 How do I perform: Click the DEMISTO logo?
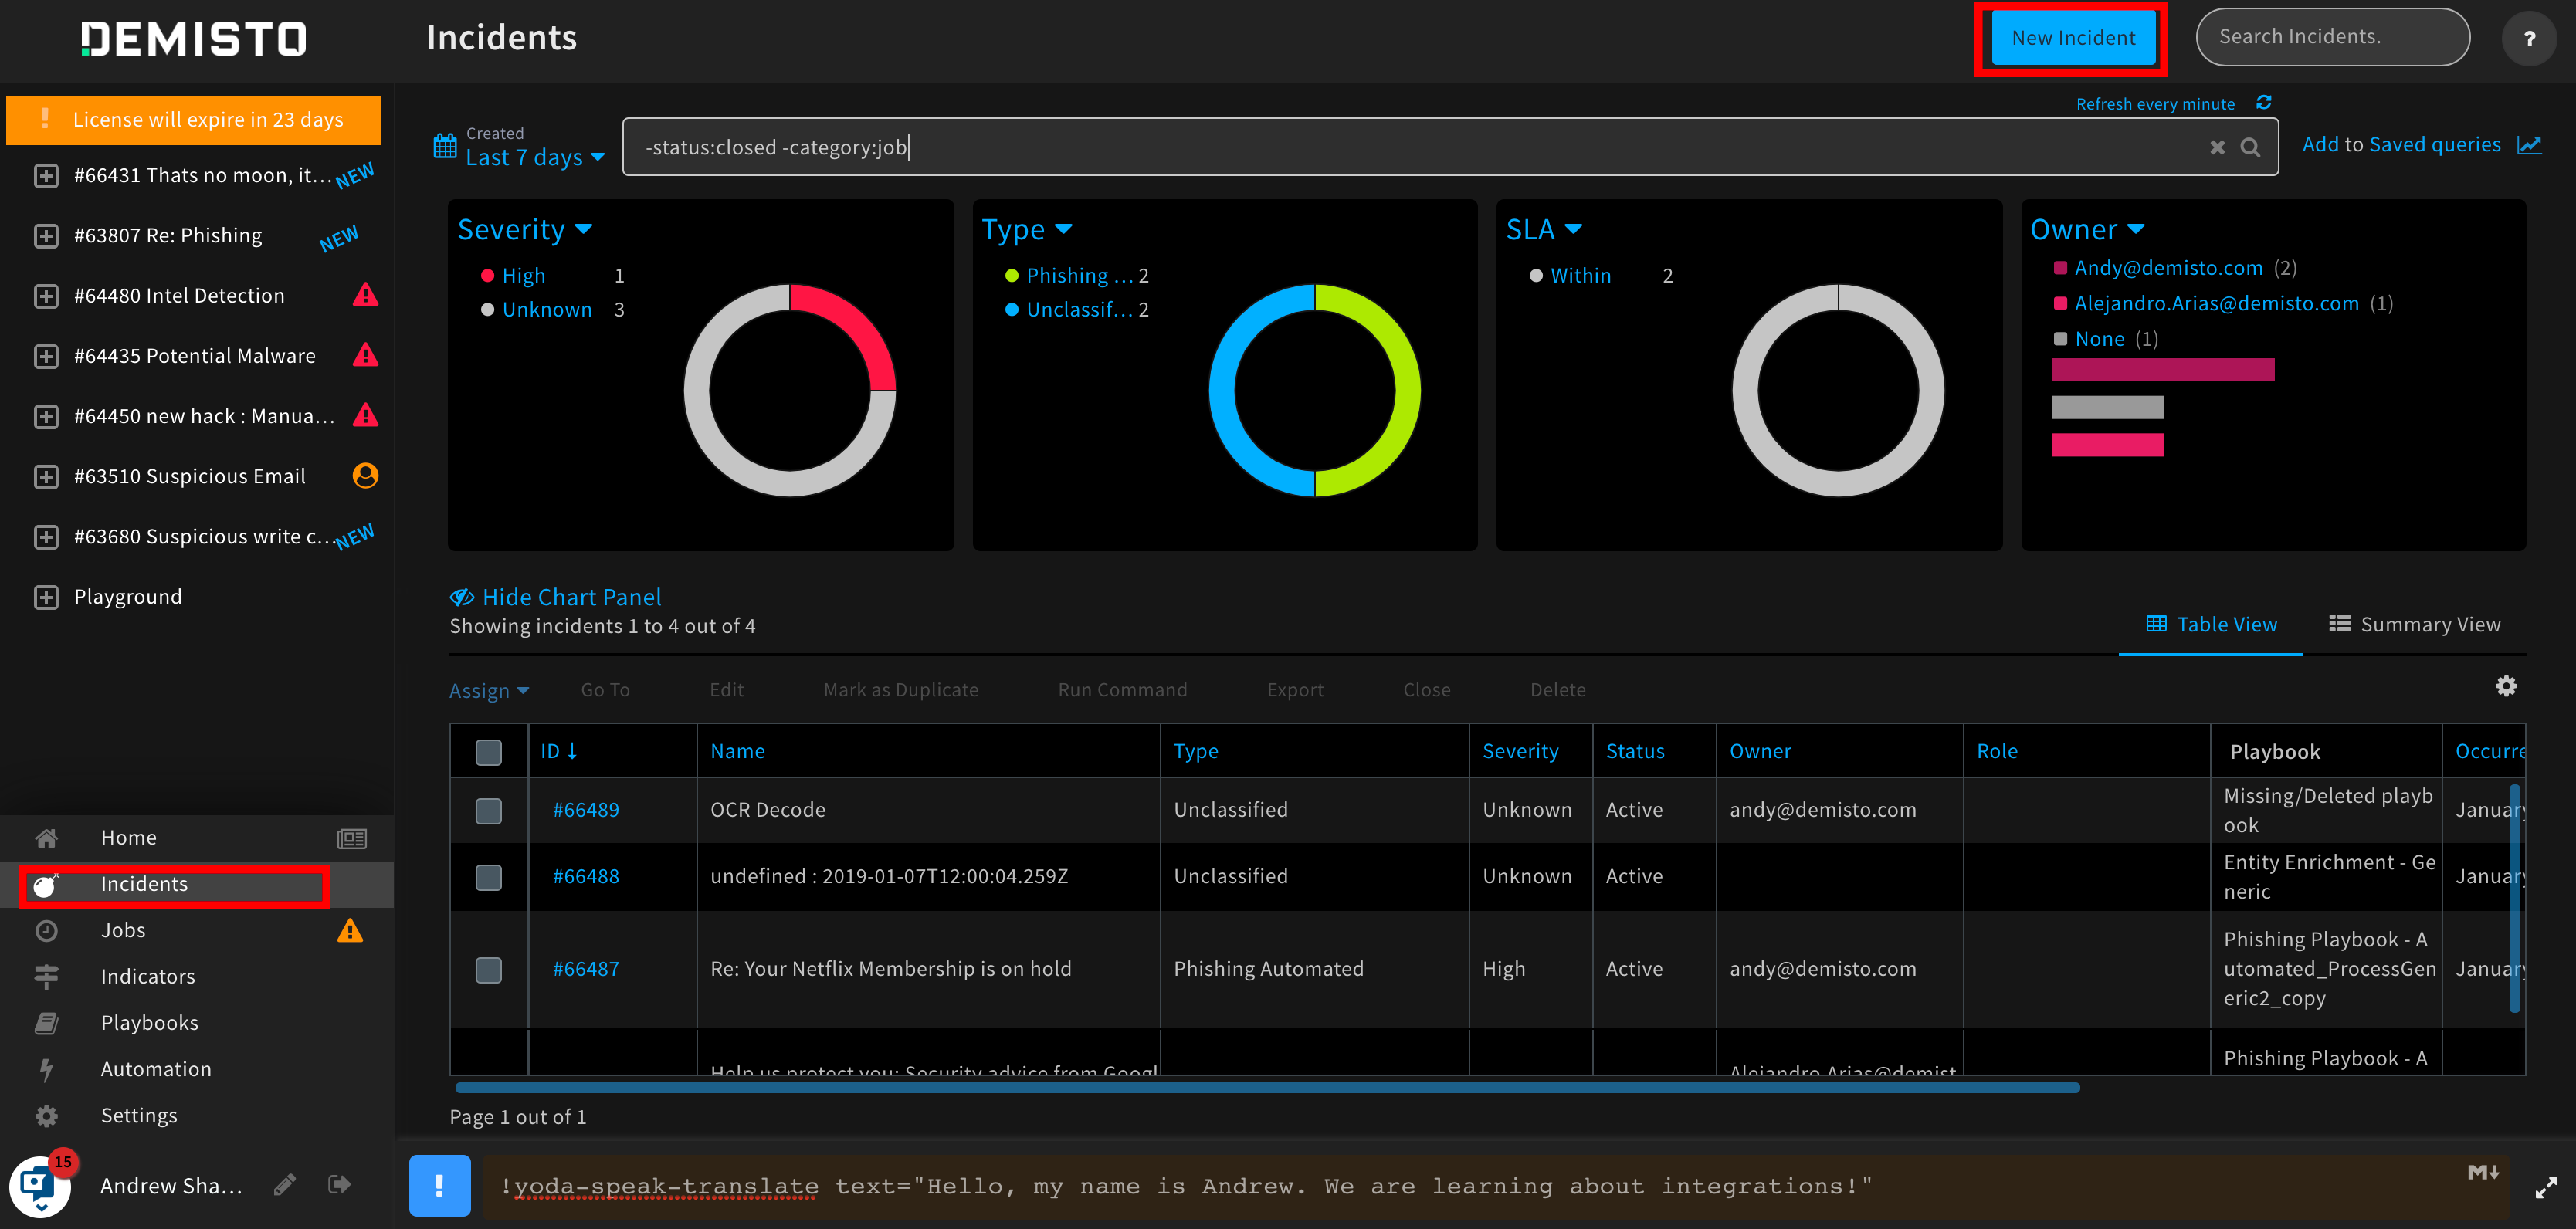click(194, 39)
